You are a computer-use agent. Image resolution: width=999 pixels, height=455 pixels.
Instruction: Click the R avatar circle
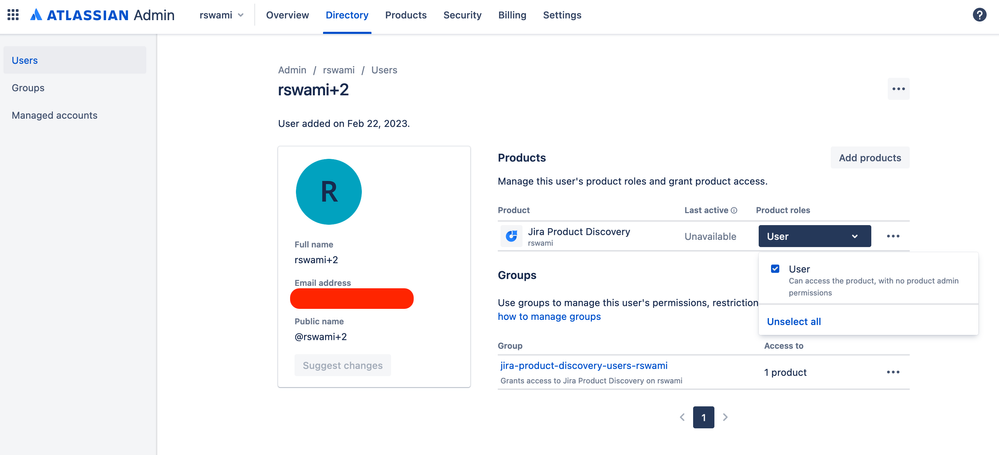329,192
